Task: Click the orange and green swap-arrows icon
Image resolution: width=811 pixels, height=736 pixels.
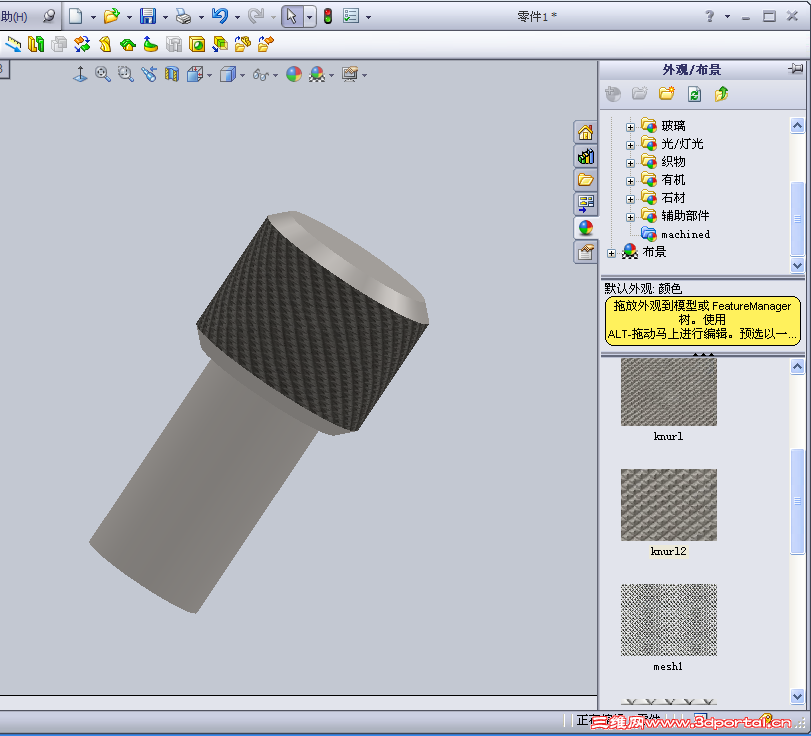Action: (82, 44)
